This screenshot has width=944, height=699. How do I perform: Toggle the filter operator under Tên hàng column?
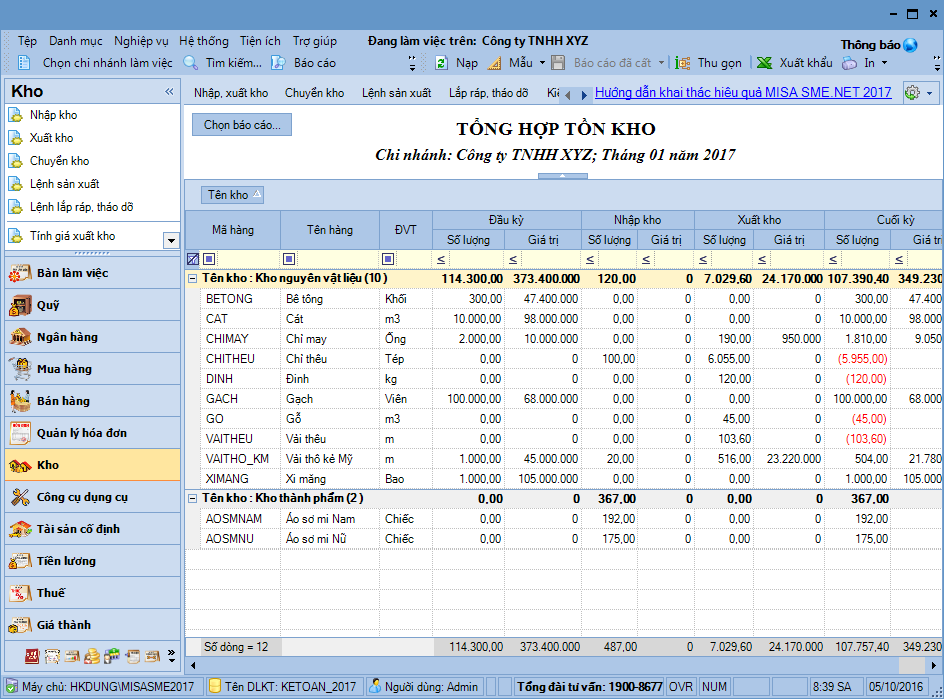point(289,259)
